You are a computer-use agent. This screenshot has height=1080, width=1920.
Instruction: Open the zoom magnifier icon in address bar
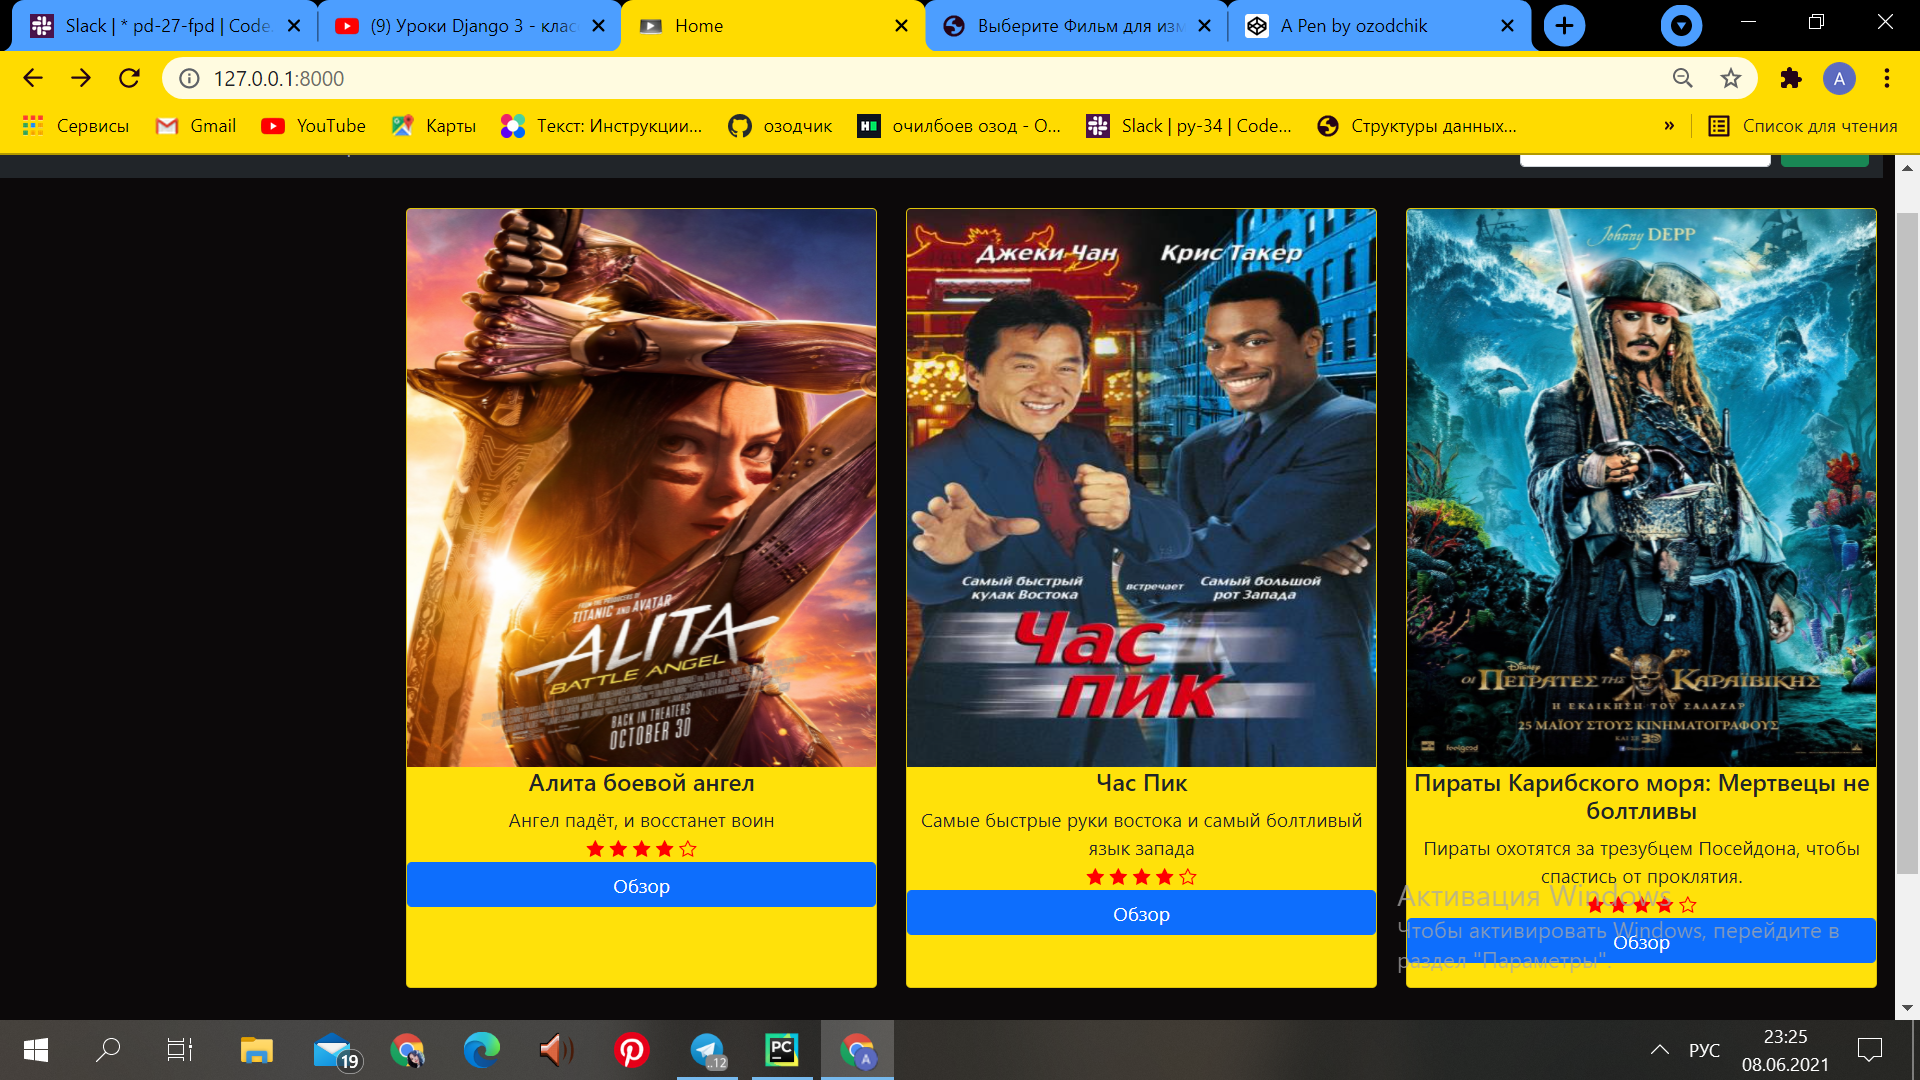click(1682, 78)
